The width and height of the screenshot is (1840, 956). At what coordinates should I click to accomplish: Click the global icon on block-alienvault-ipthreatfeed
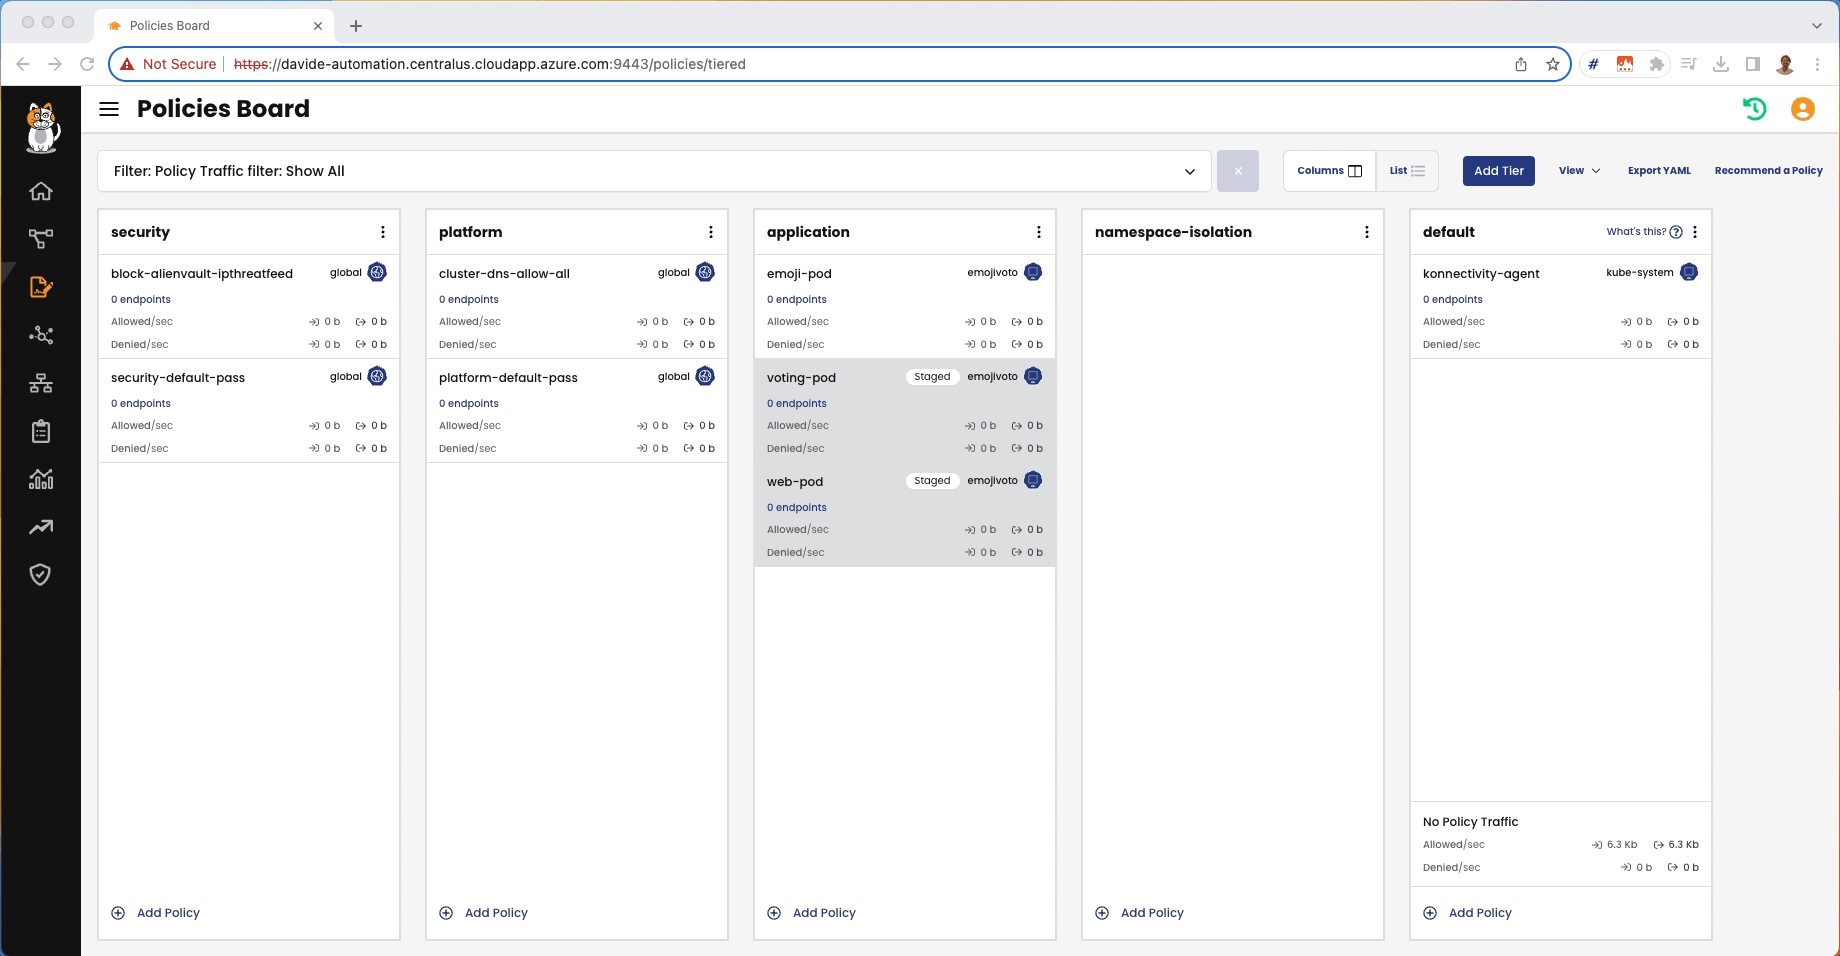377,272
